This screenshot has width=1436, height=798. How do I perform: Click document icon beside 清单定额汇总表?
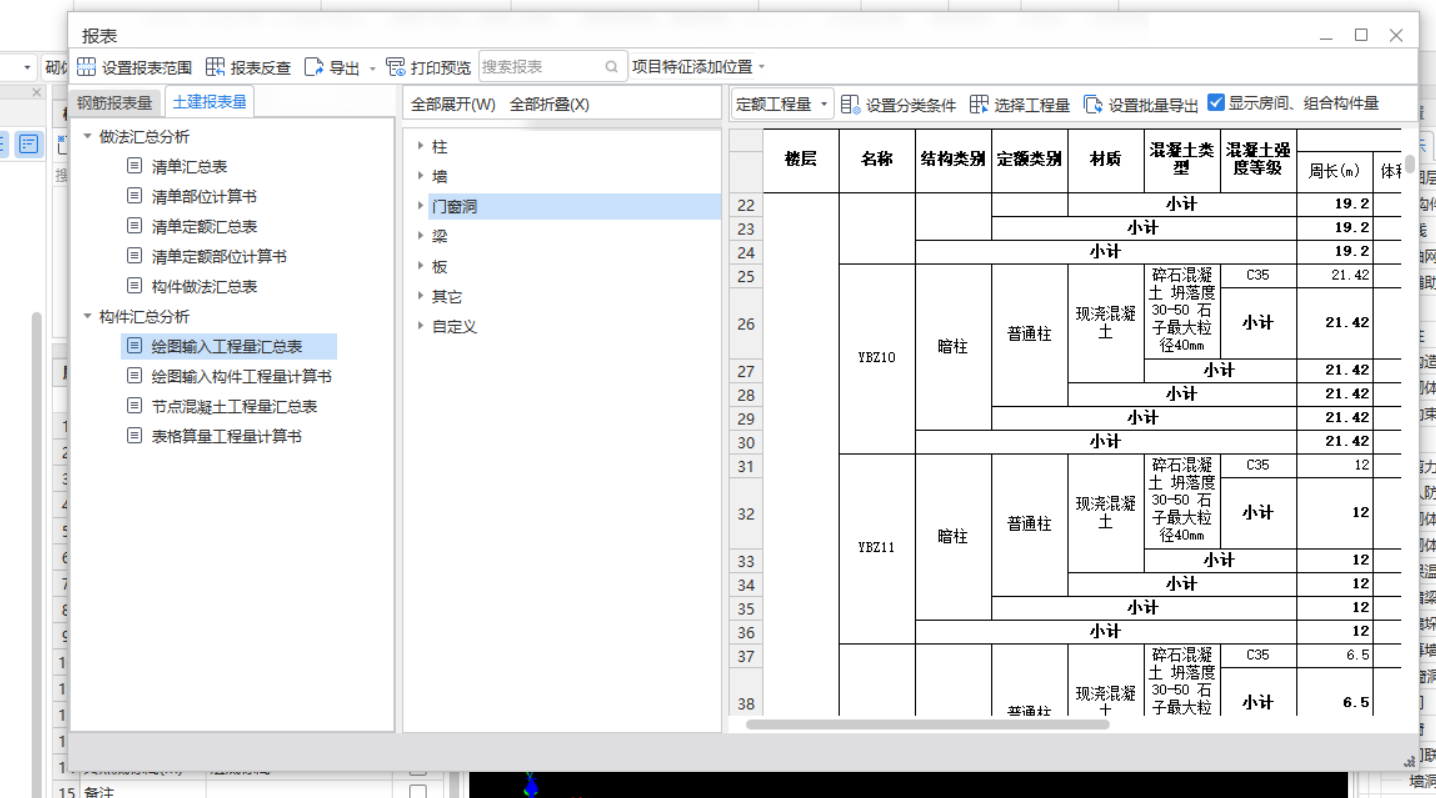[135, 226]
